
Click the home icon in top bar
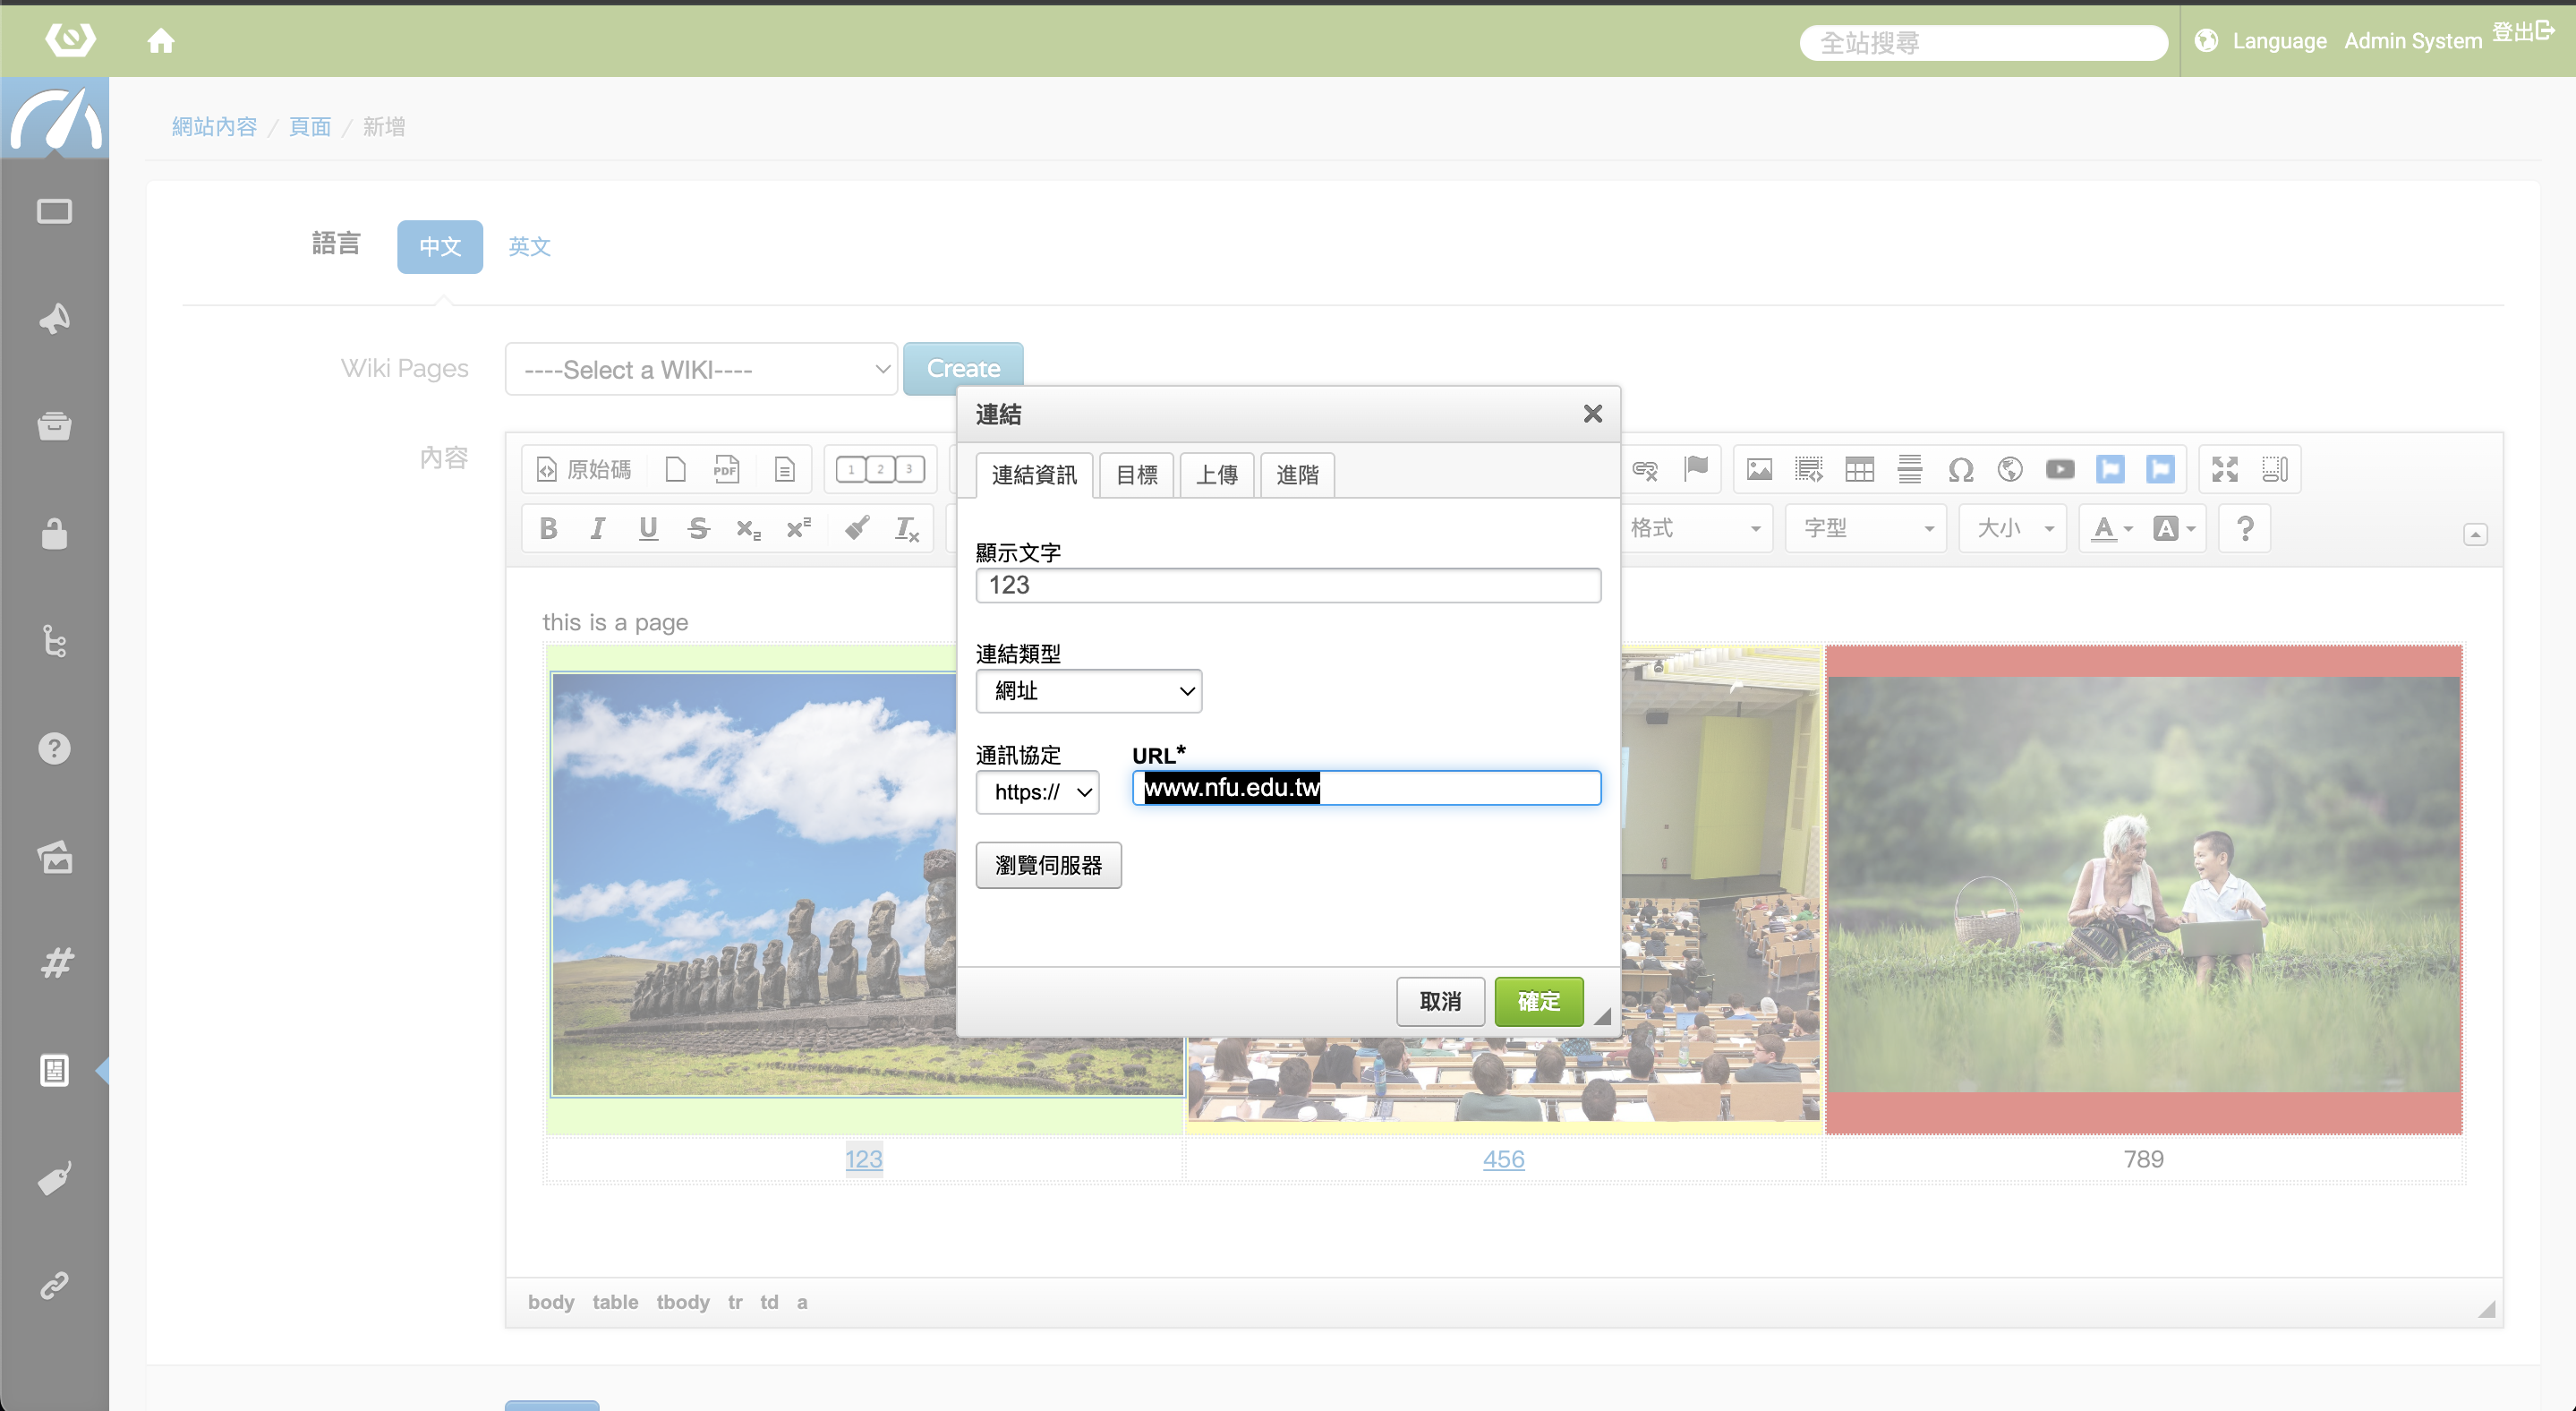coord(161,41)
